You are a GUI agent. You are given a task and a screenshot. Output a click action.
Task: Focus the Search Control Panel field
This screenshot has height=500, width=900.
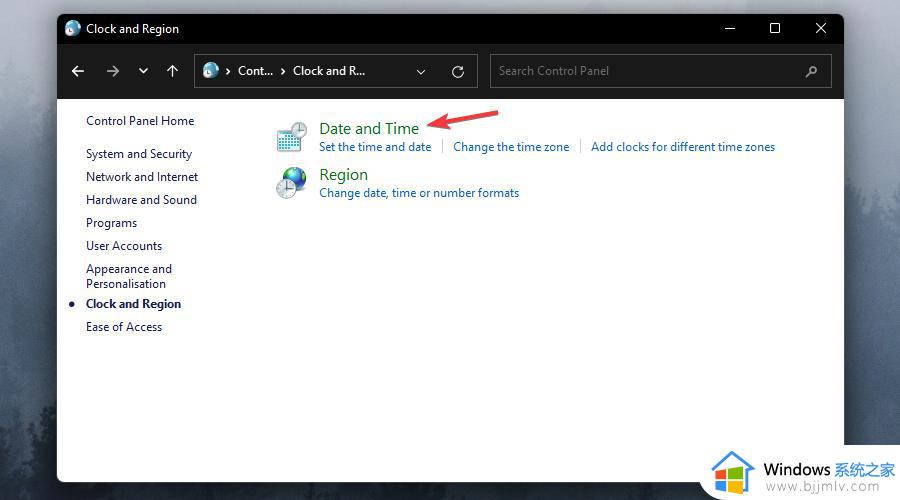click(661, 71)
